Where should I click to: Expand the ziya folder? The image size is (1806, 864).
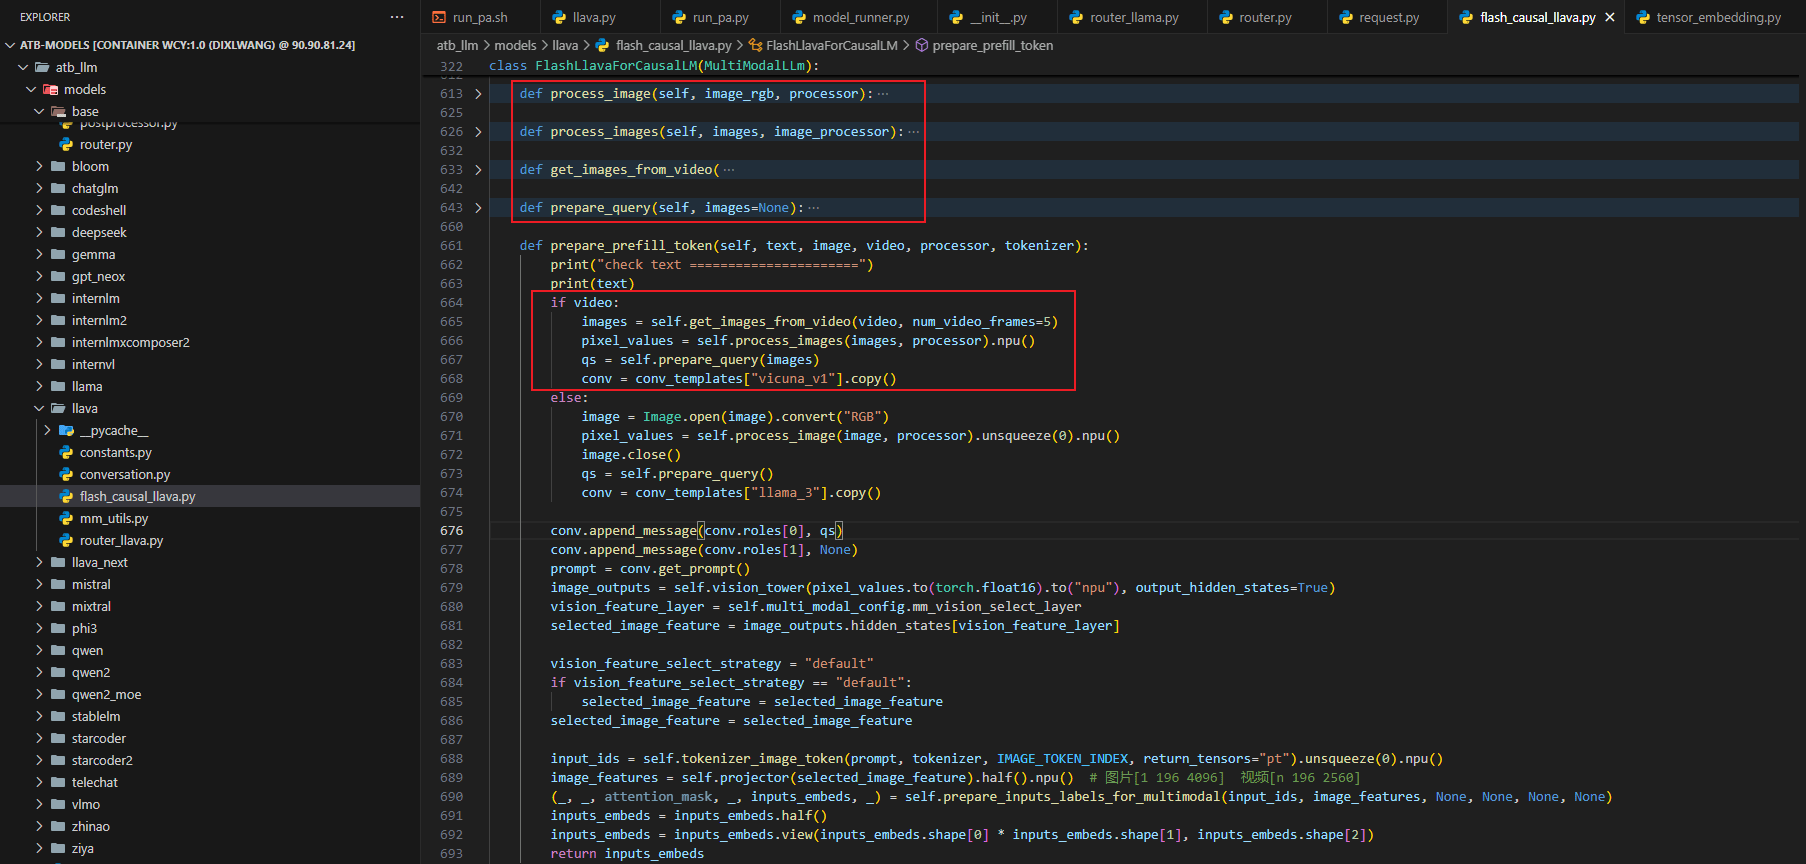[39, 848]
